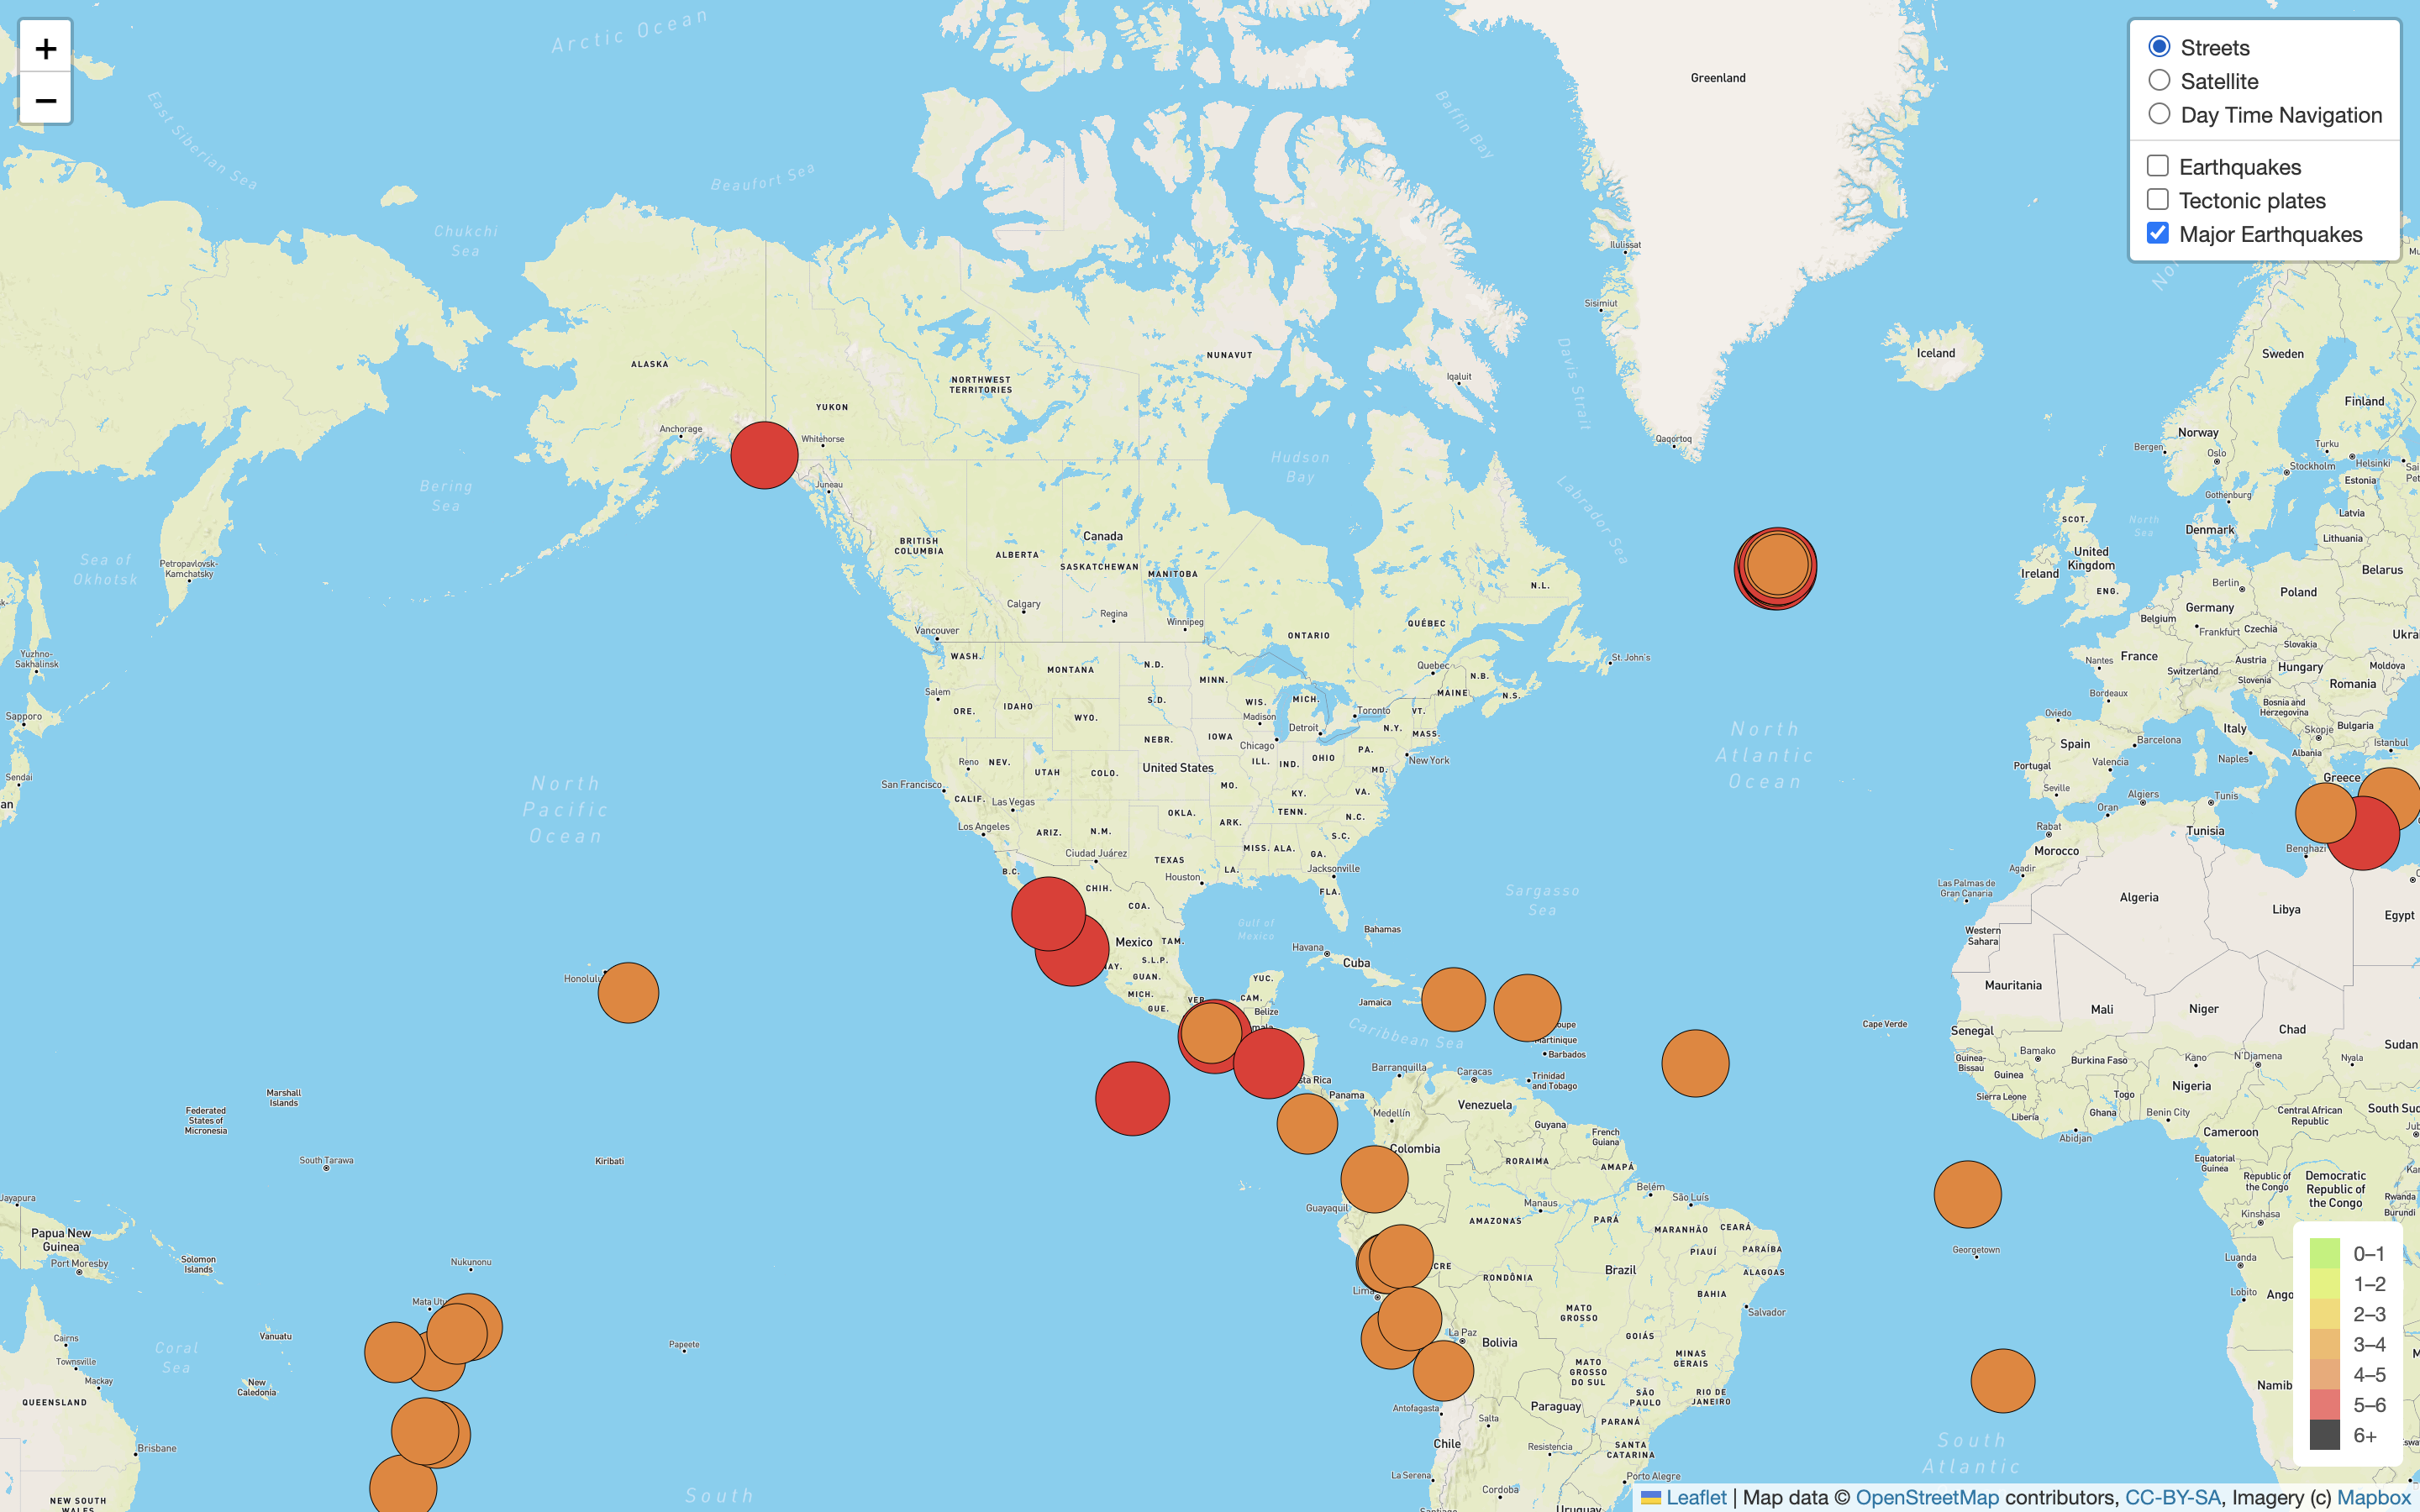Click the orange marker east of the Caribbean
The image size is (2420, 1512).
point(1694,1063)
